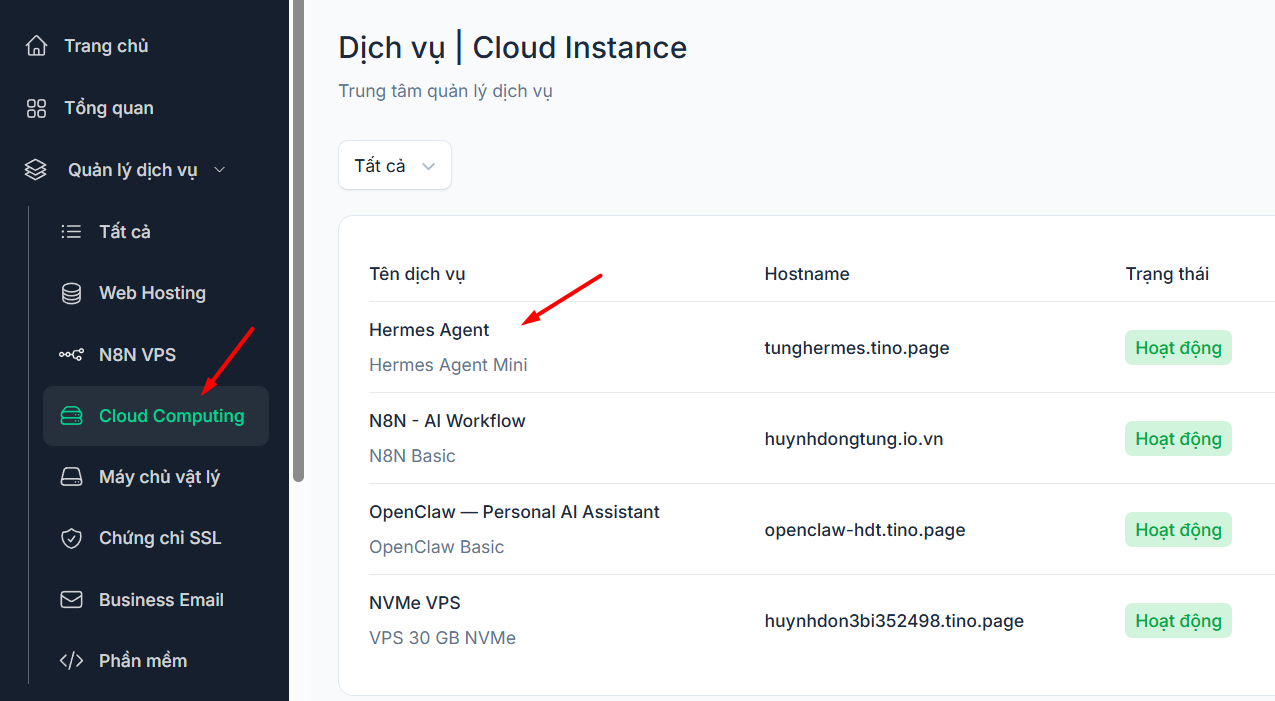
Task: Click Hoạt động badge in NVMe VPS row
Action: point(1178,621)
